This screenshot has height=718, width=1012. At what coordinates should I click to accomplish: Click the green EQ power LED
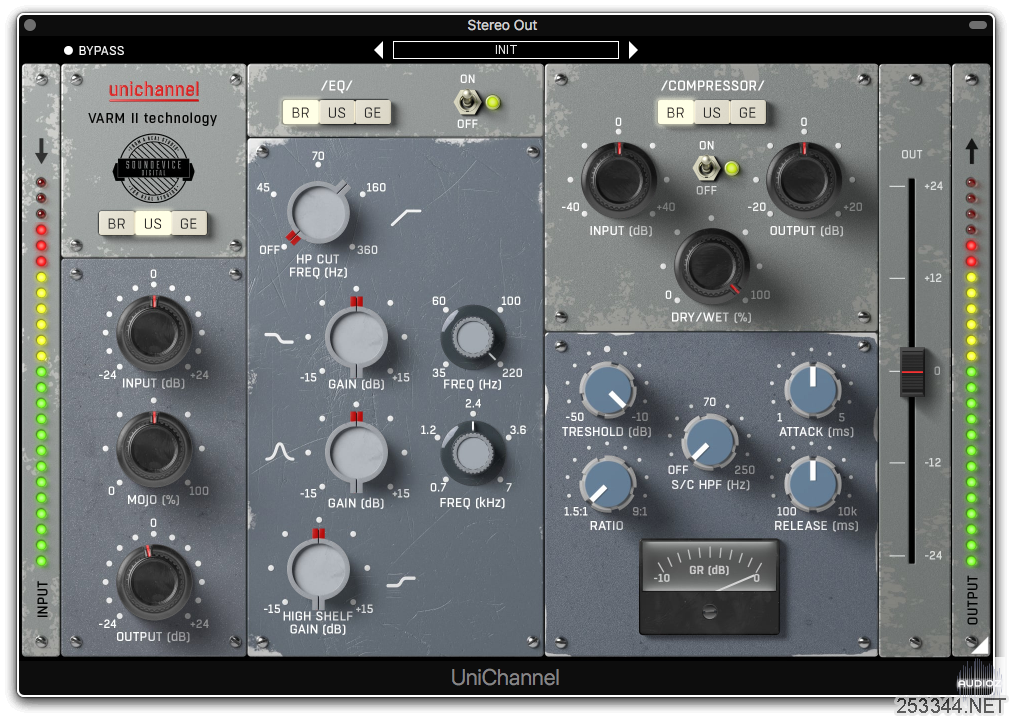pyautogui.click(x=493, y=102)
